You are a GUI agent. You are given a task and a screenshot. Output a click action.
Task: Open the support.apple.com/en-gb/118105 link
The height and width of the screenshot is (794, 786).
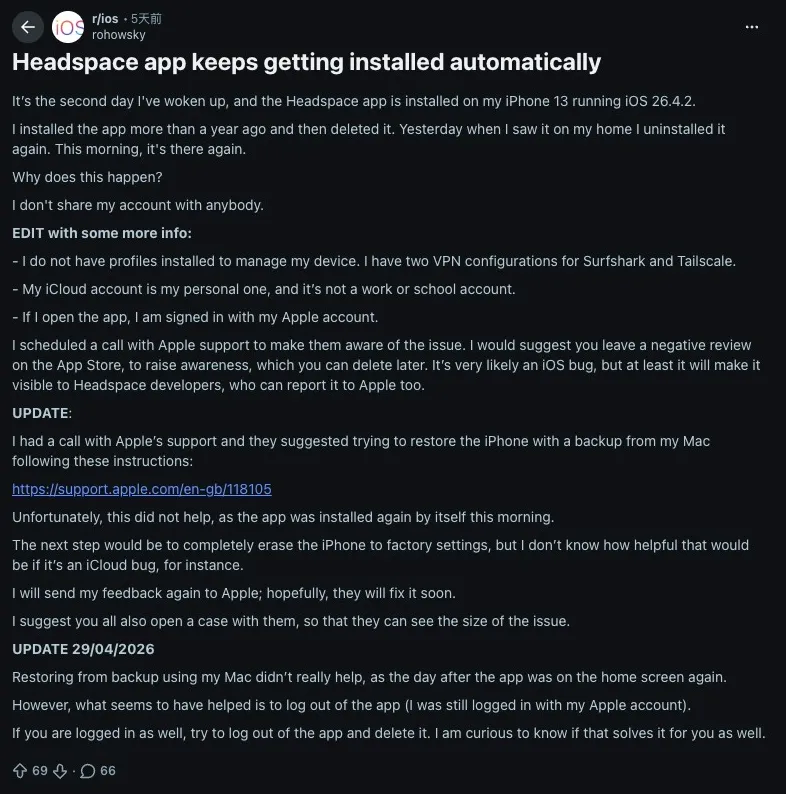coord(142,489)
